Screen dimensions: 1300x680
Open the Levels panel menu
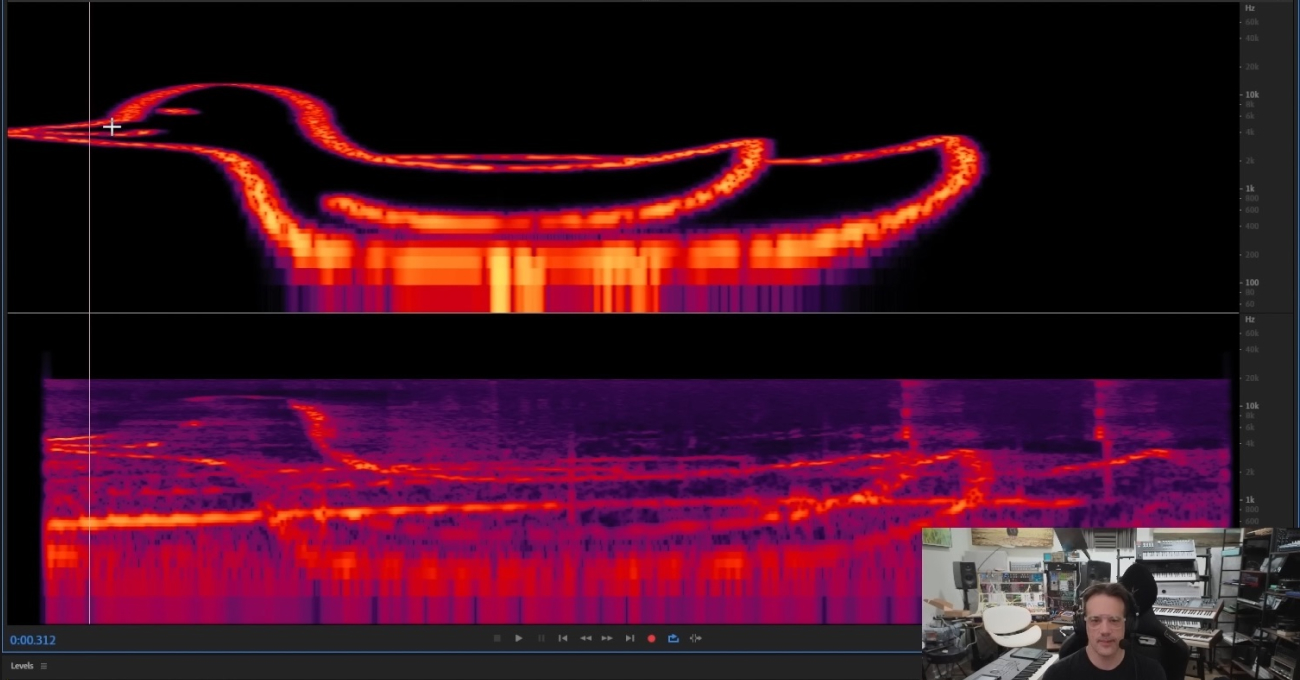[44, 665]
